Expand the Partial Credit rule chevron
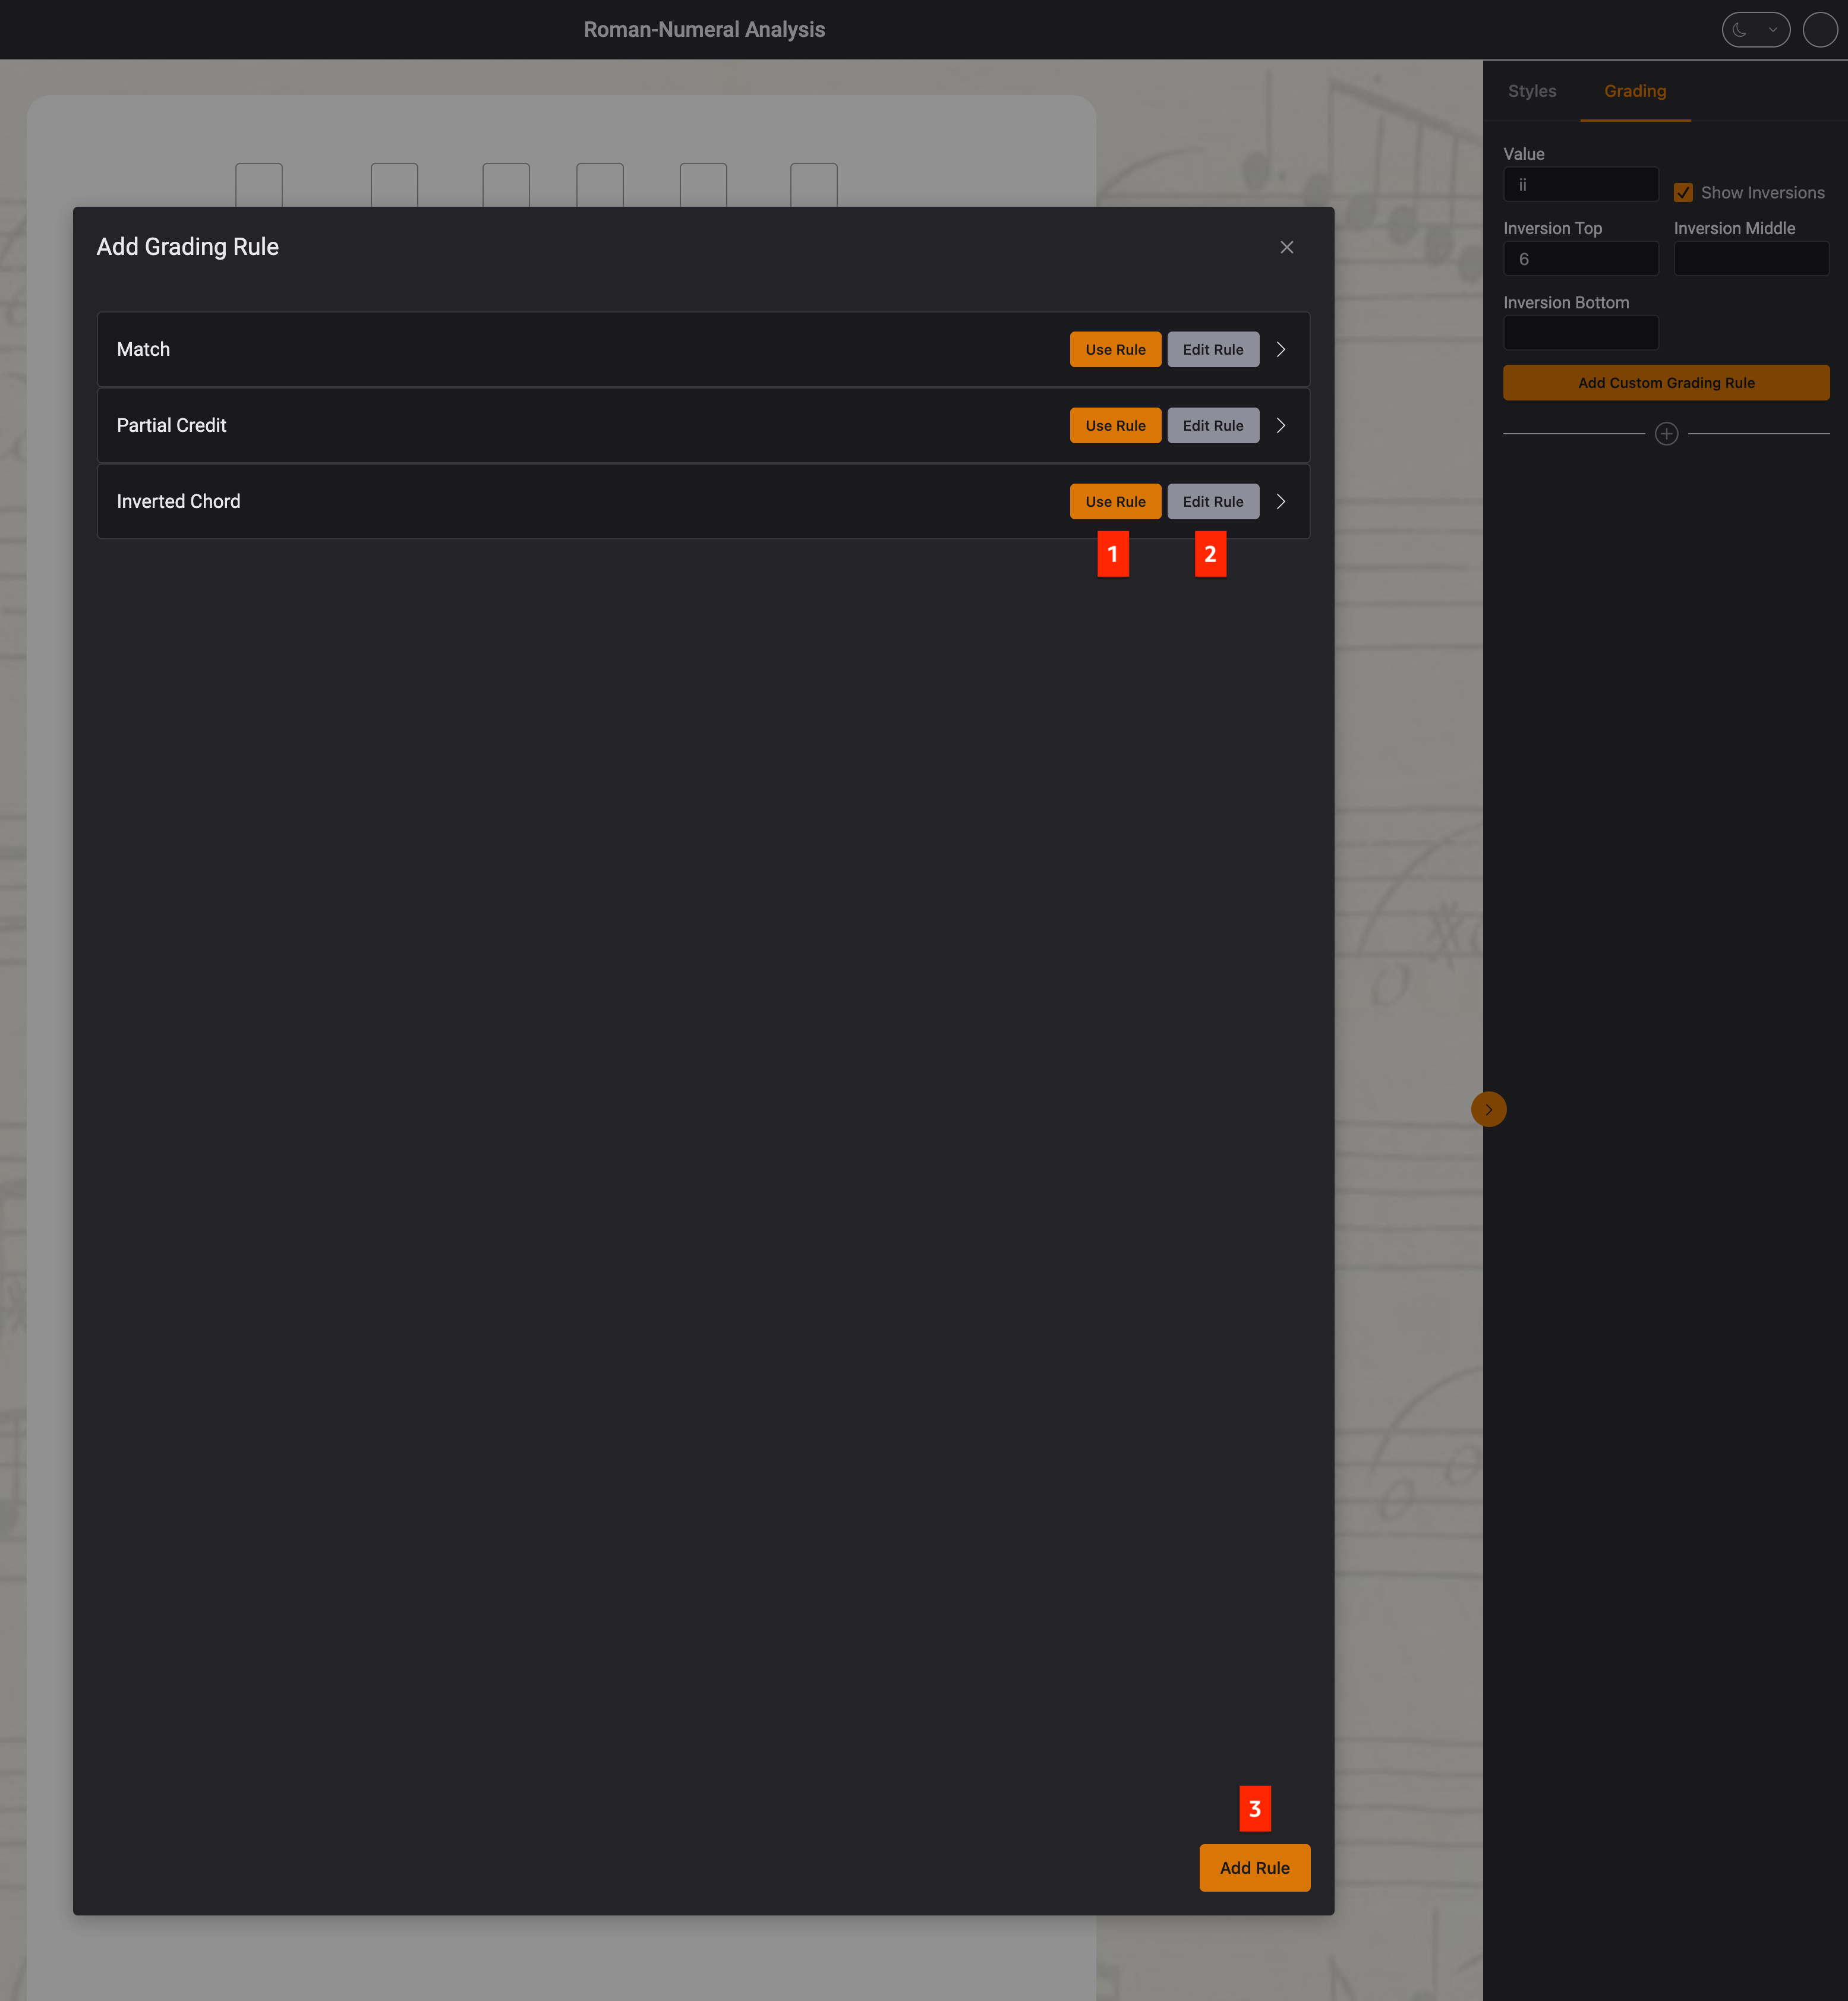 click(1280, 425)
